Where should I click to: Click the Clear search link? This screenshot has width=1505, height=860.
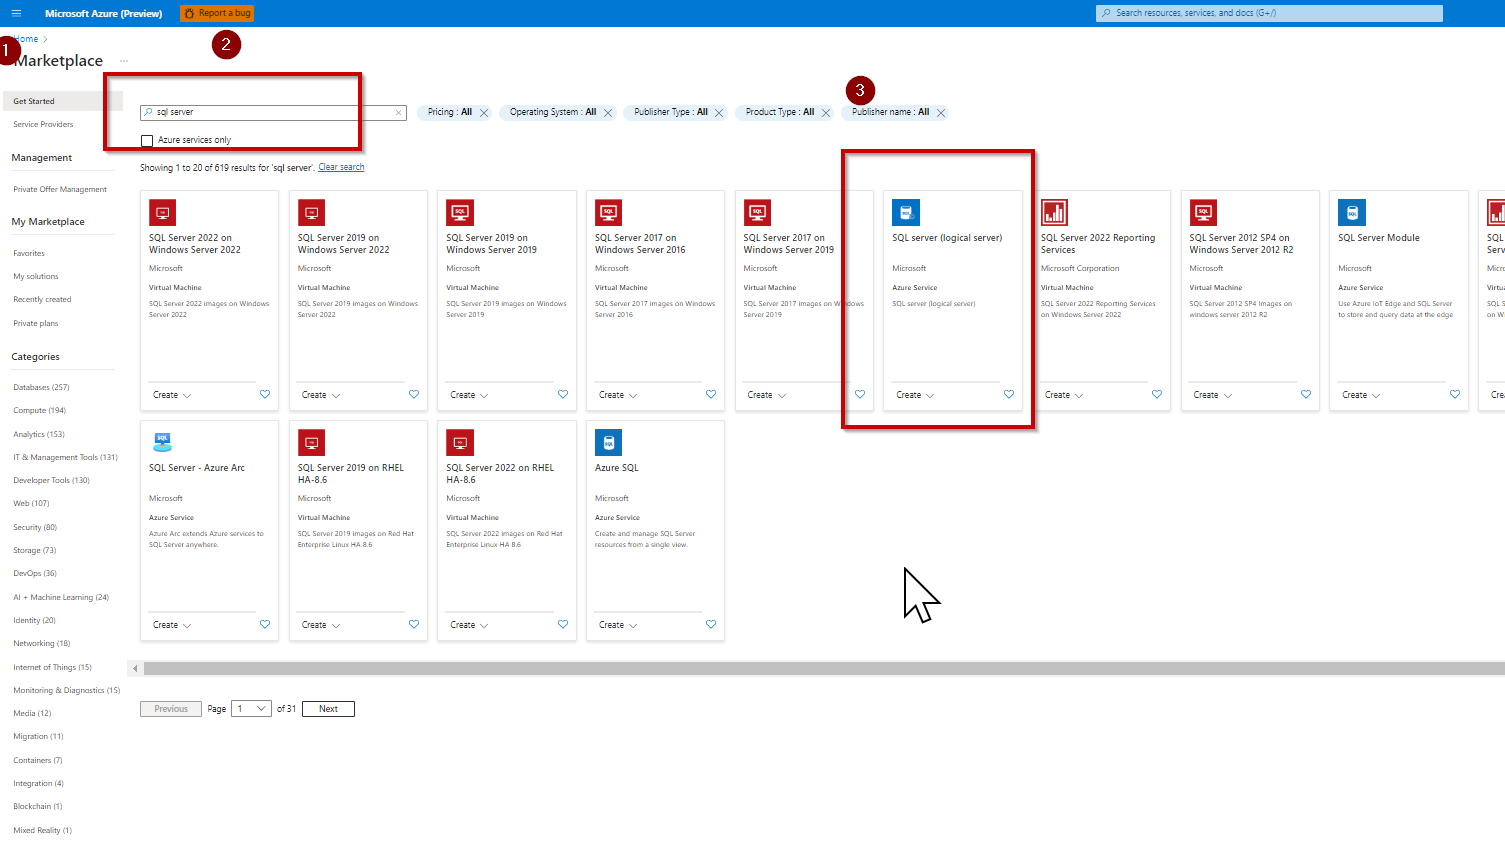pyautogui.click(x=341, y=167)
